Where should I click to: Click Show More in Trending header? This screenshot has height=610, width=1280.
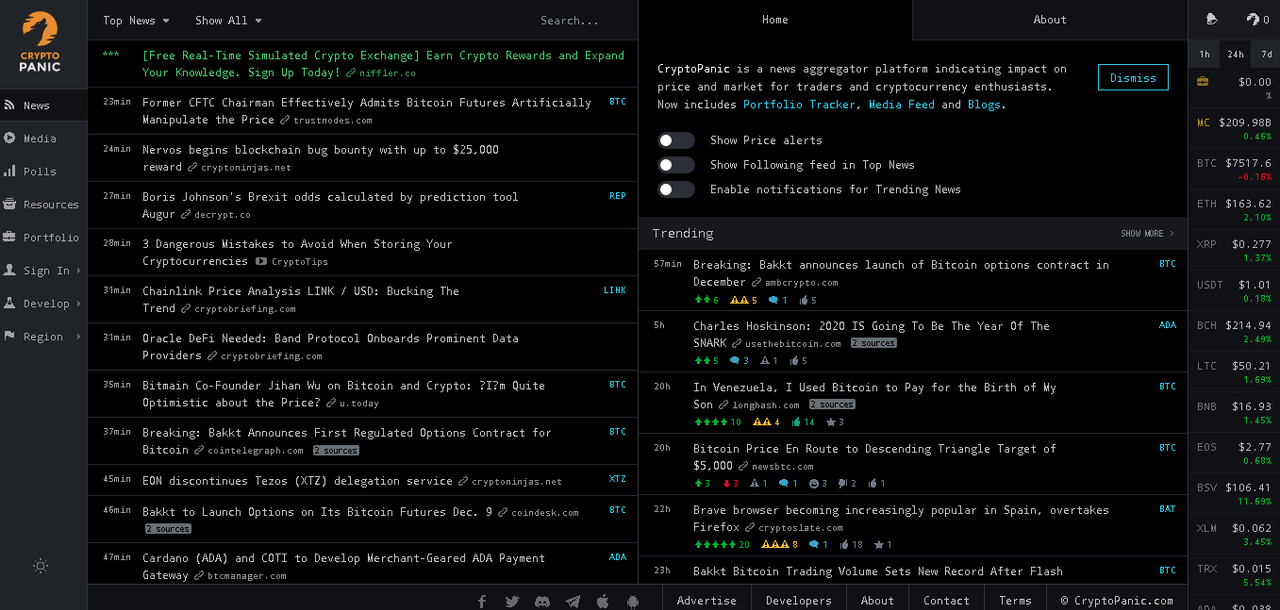point(1147,233)
